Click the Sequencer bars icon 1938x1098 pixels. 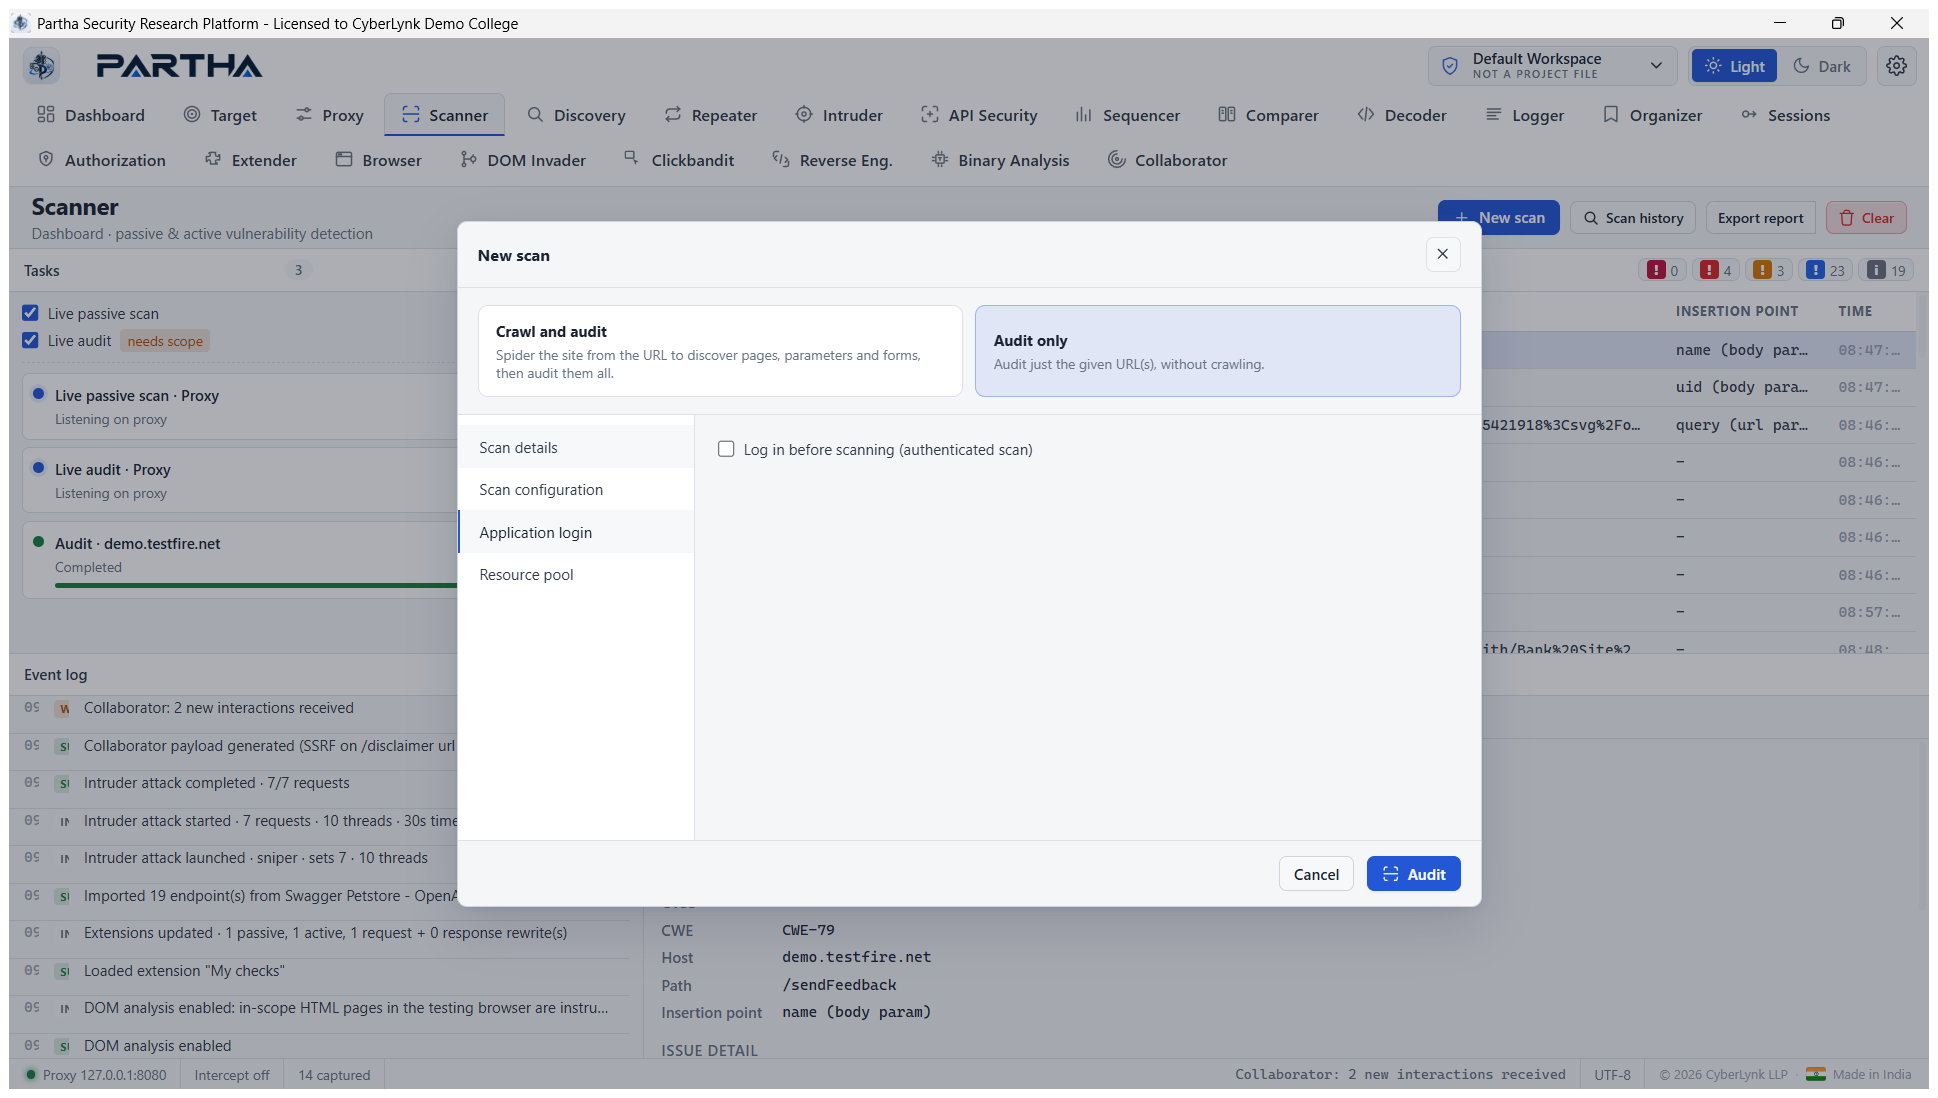(1084, 115)
